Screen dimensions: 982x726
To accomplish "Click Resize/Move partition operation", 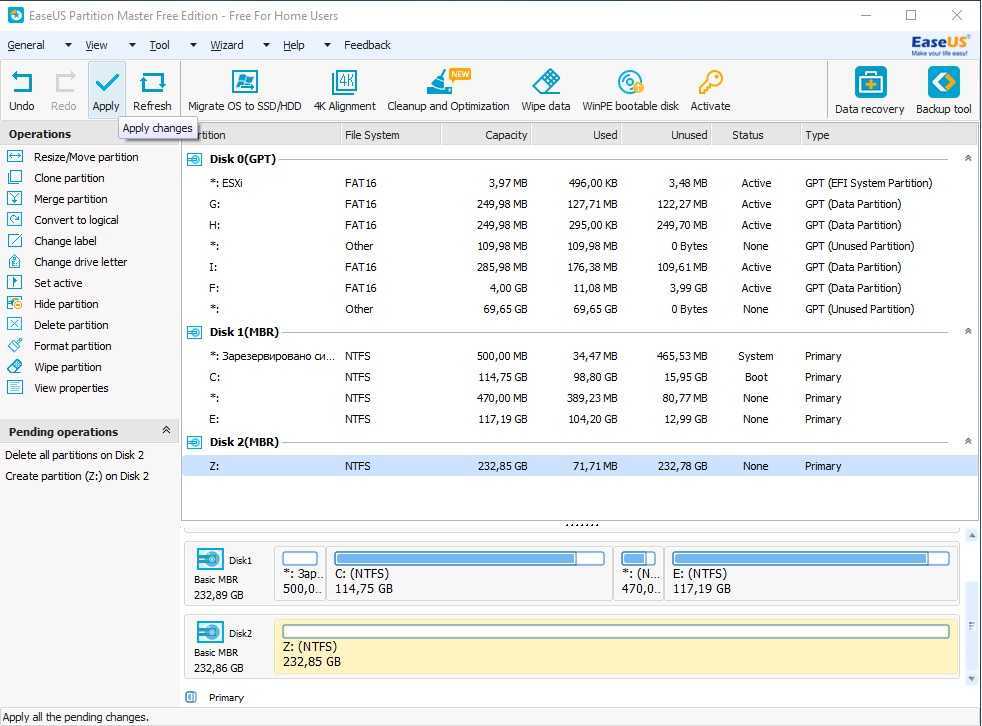I will 86,157.
